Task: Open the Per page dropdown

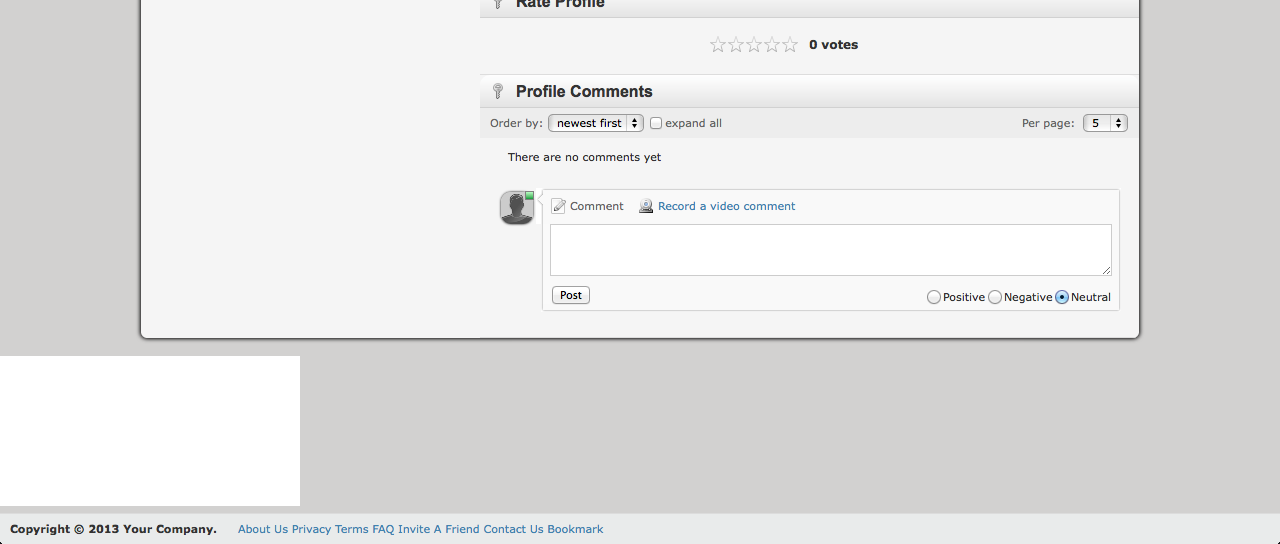Action: (1105, 124)
